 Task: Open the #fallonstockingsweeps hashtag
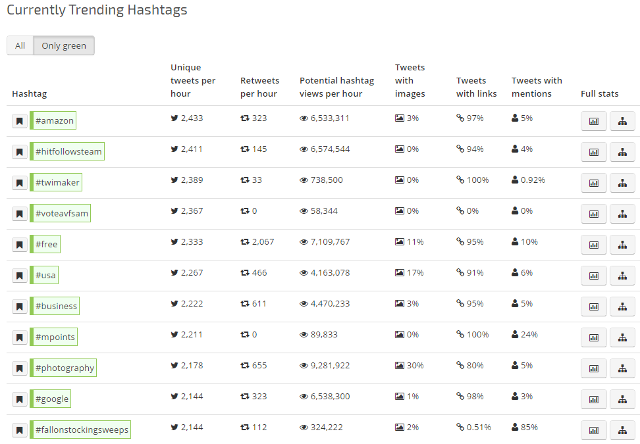(x=82, y=430)
